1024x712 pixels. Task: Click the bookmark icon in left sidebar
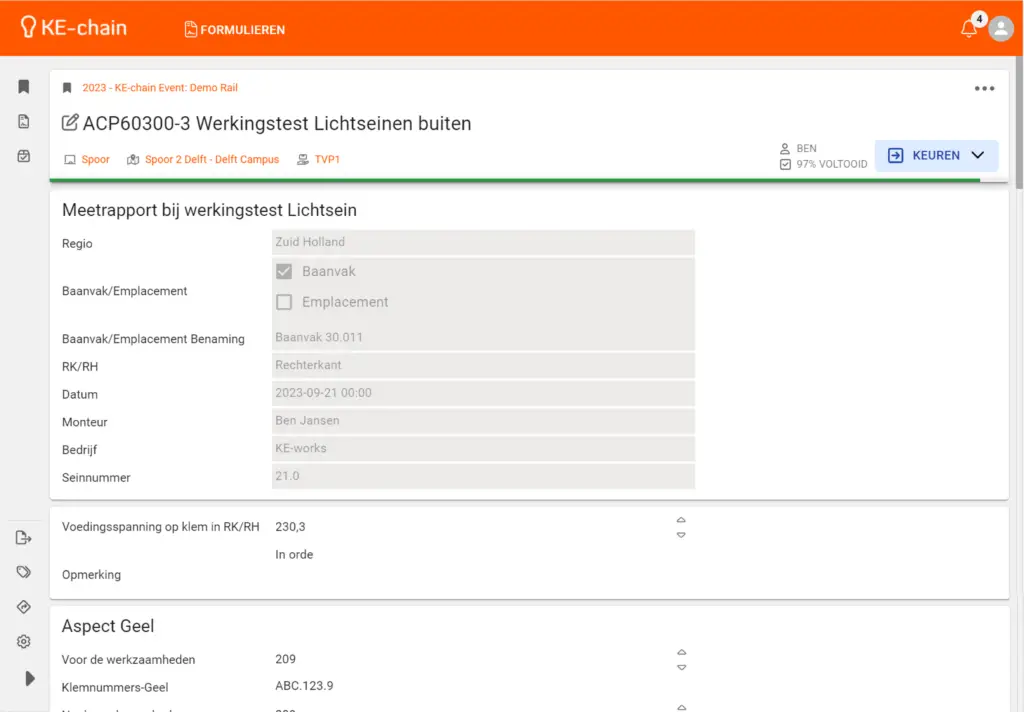[x=24, y=87]
